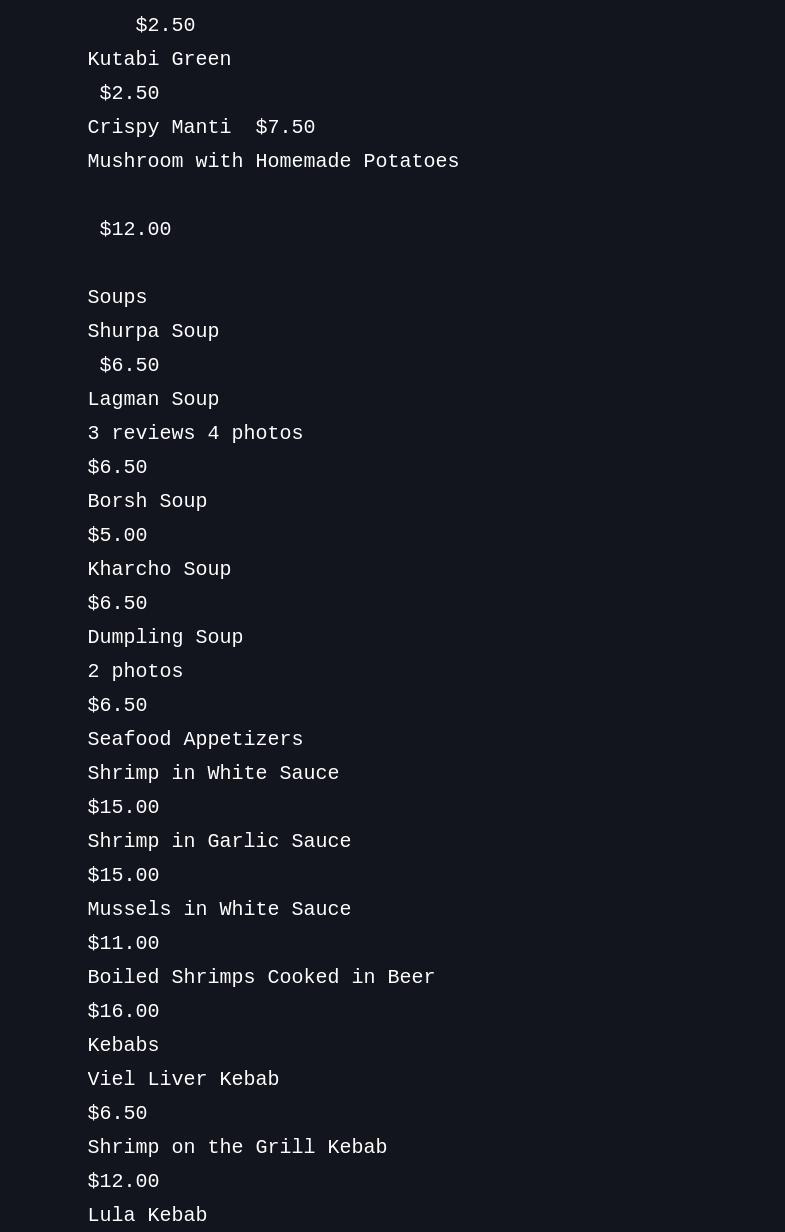Click the Kharcho Soup entry
Viewport: 785px width, 1232px height.
pyautogui.click(x=159, y=570)
